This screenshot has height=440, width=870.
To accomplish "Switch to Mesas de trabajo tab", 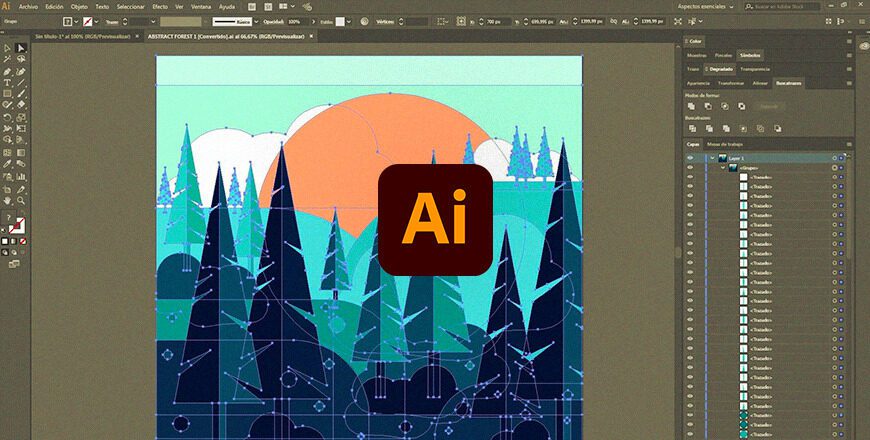I will (x=724, y=144).
